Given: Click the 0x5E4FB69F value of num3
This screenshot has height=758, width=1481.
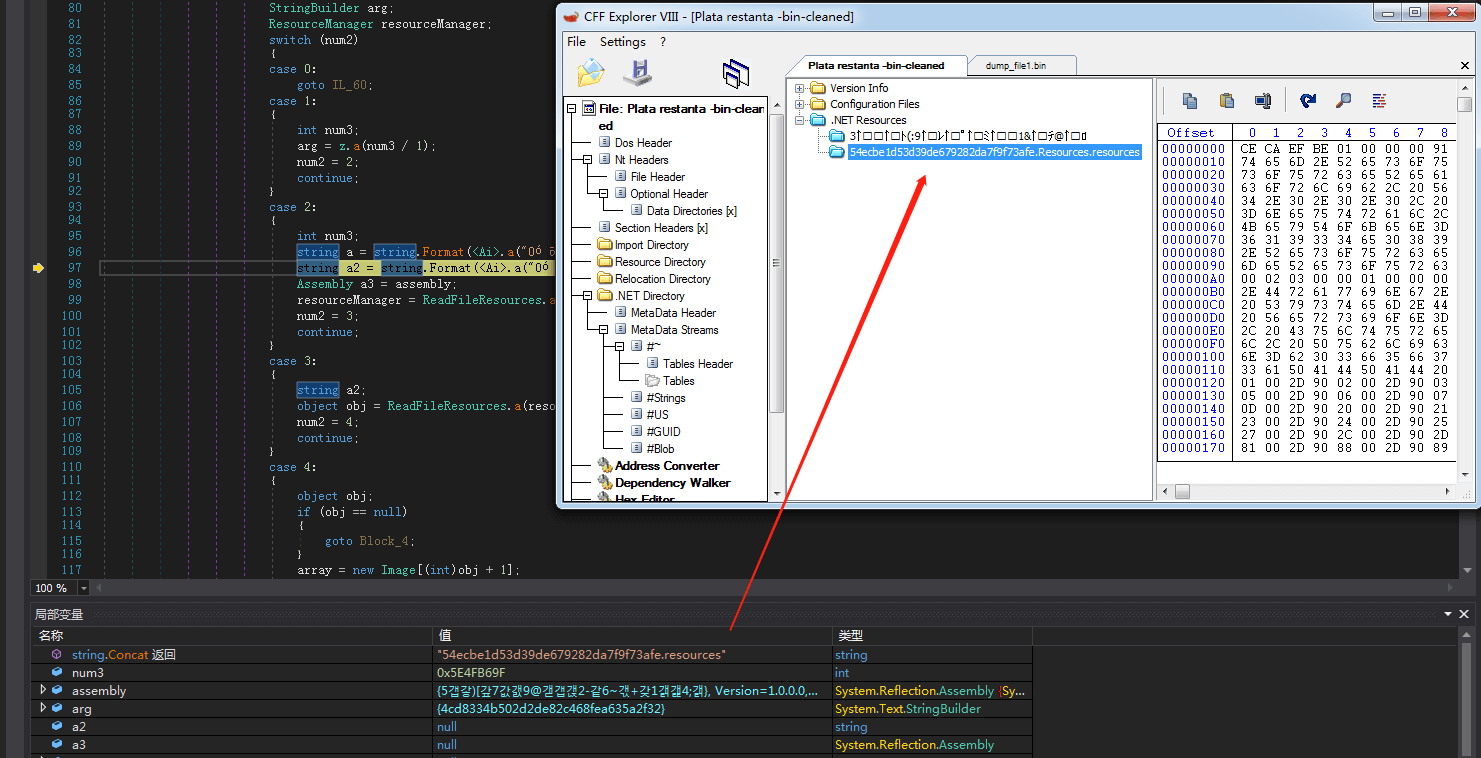Looking at the screenshot, I should [x=471, y=673].
